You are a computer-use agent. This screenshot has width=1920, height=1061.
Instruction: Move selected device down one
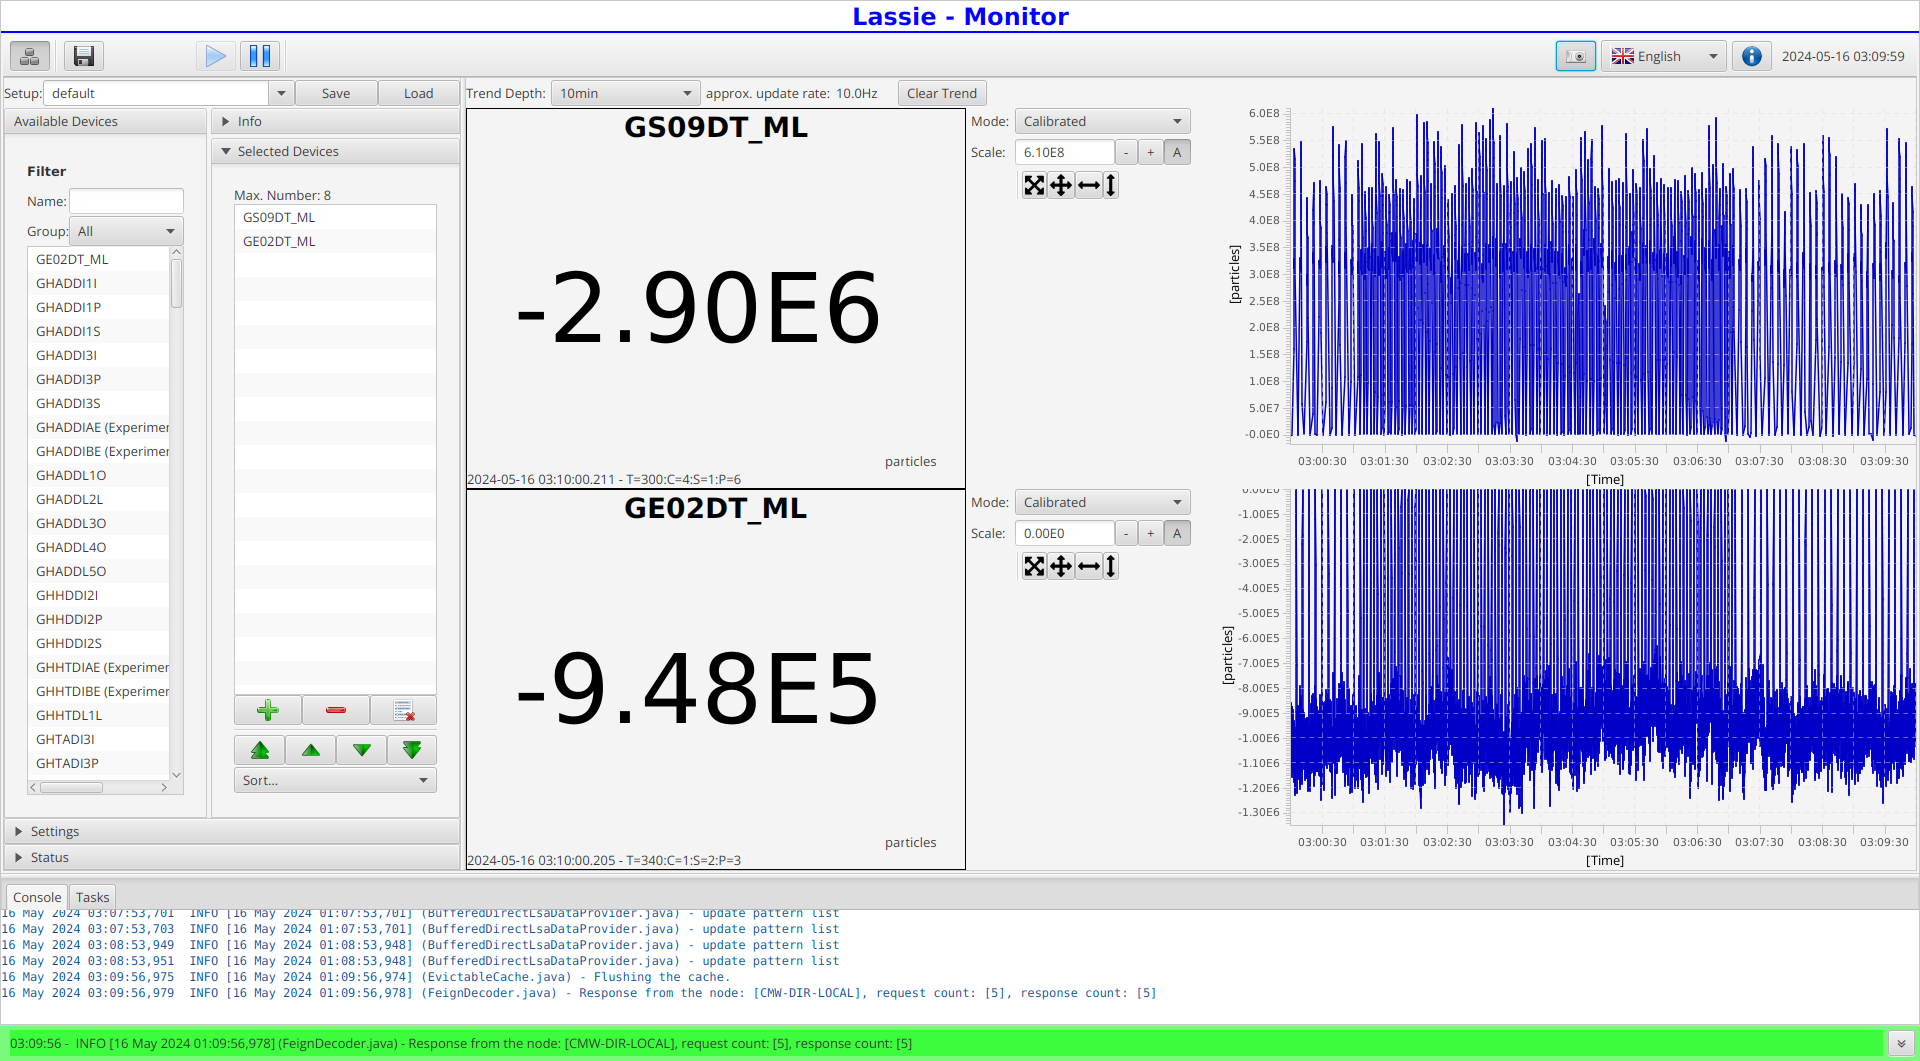[x=362, y=750]
